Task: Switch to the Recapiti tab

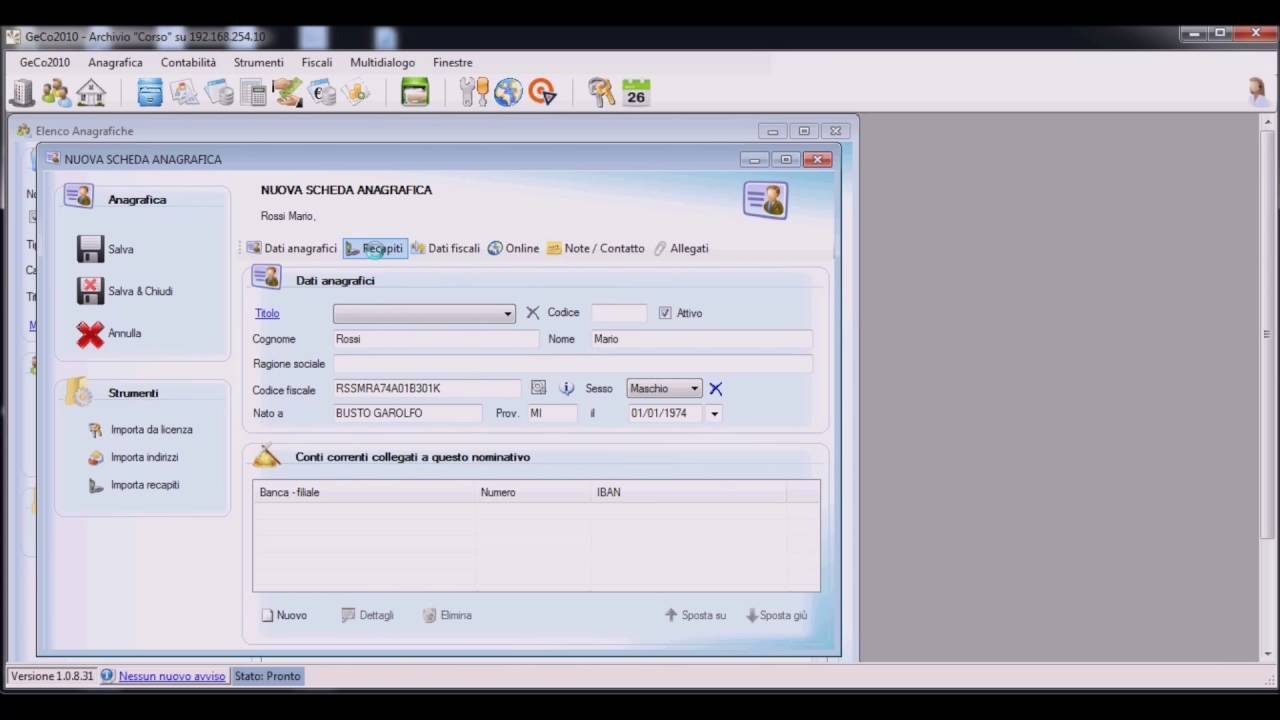Action: coord(375,248)
